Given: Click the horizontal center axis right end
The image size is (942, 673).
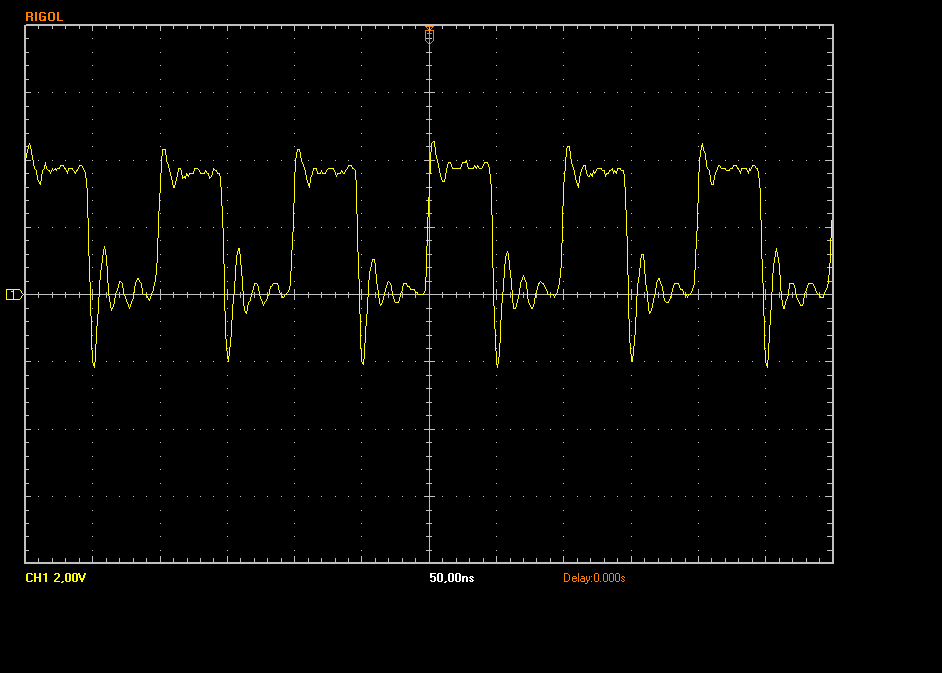Looking at the screenshot, I should pos(831,294).
